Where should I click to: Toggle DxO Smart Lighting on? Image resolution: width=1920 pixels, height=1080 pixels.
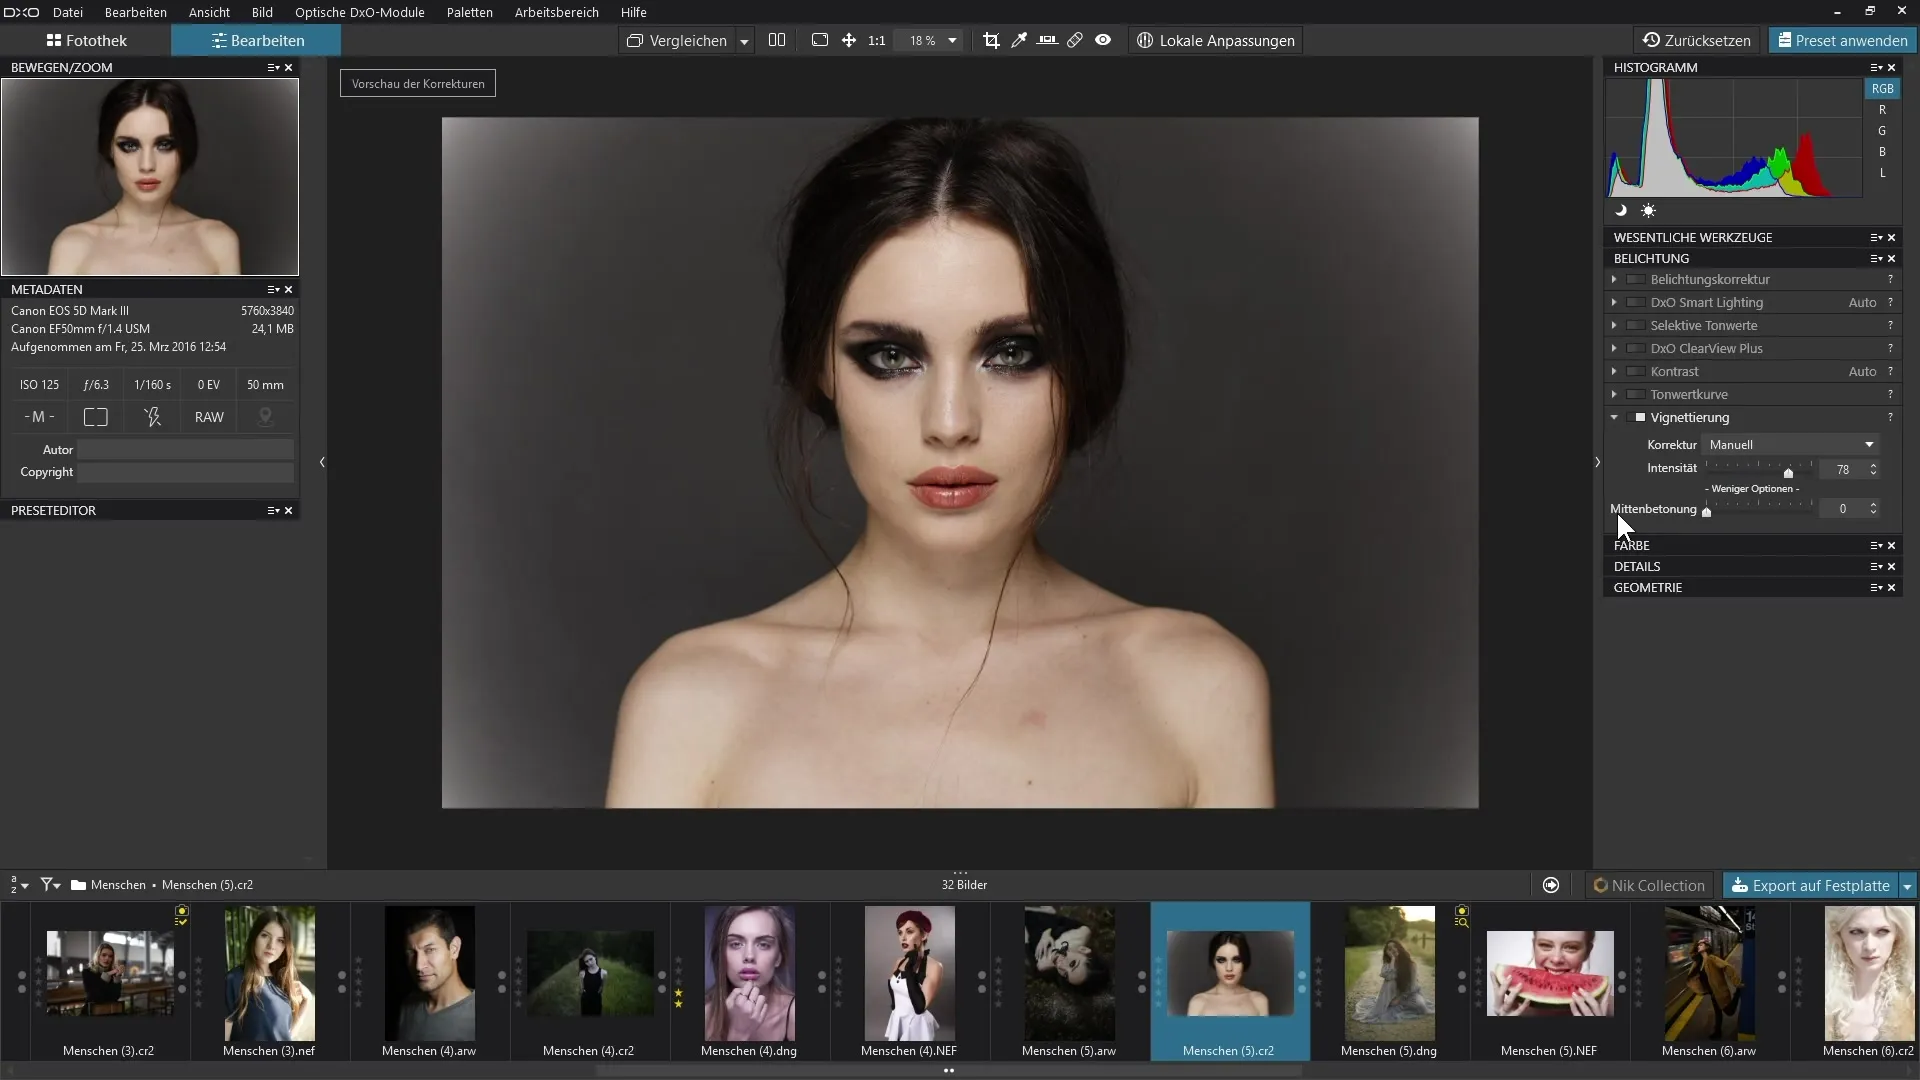[x=1636, y=303]
